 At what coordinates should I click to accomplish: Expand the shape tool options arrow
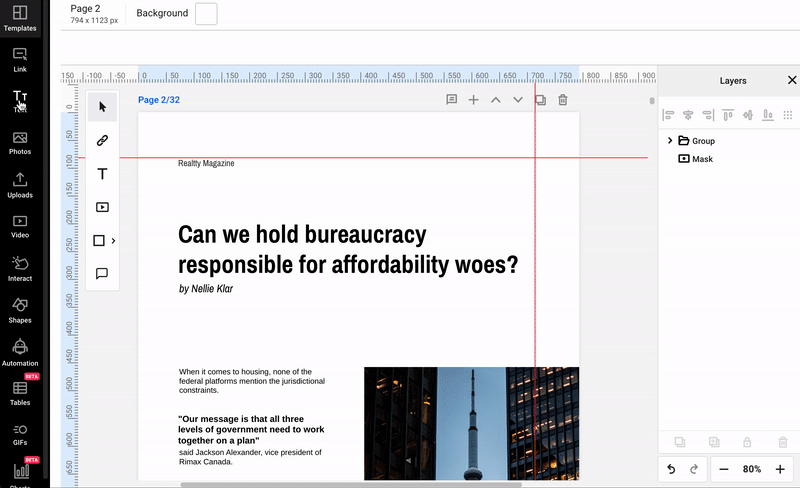tap(113, 240)
